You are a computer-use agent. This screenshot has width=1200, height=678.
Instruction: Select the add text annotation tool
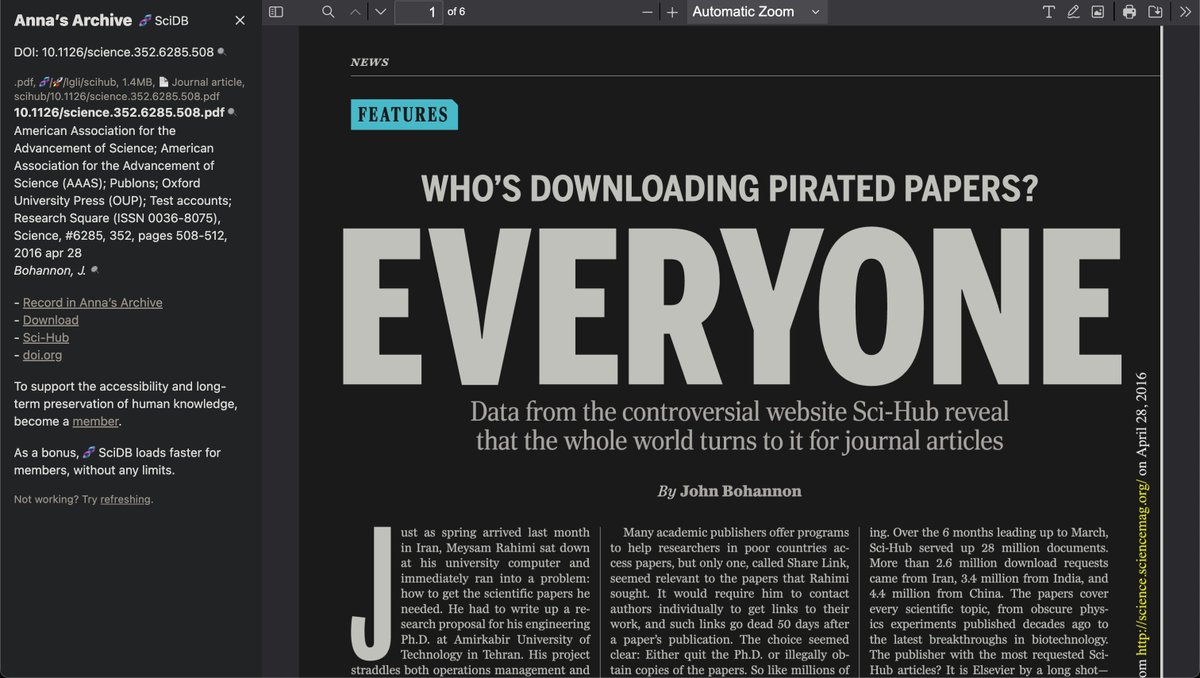tap(1048, 12)
